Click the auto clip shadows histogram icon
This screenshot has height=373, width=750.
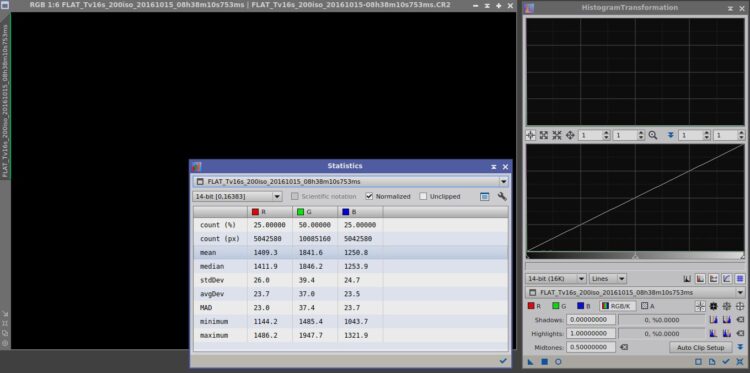713,320
